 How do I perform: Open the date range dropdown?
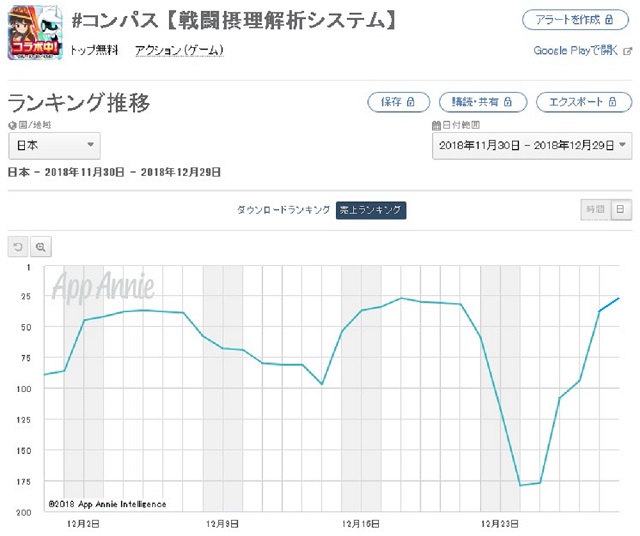pyautogui.click(x=532, y=145)
